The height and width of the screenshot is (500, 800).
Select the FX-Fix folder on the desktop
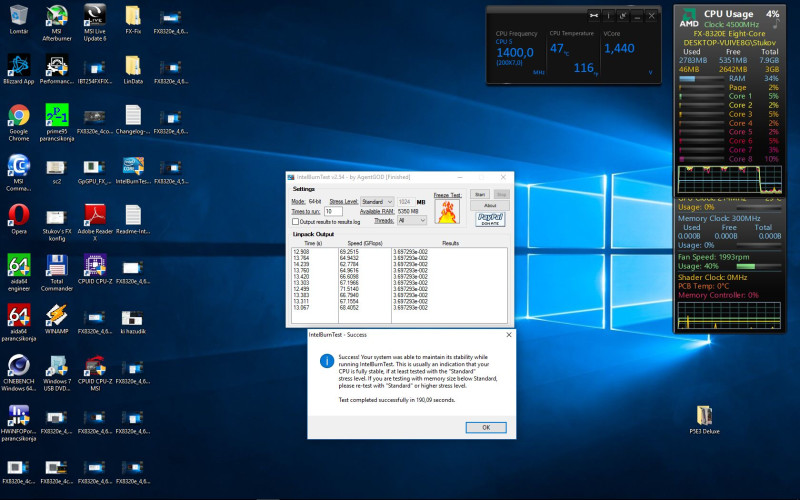(133, 15)
